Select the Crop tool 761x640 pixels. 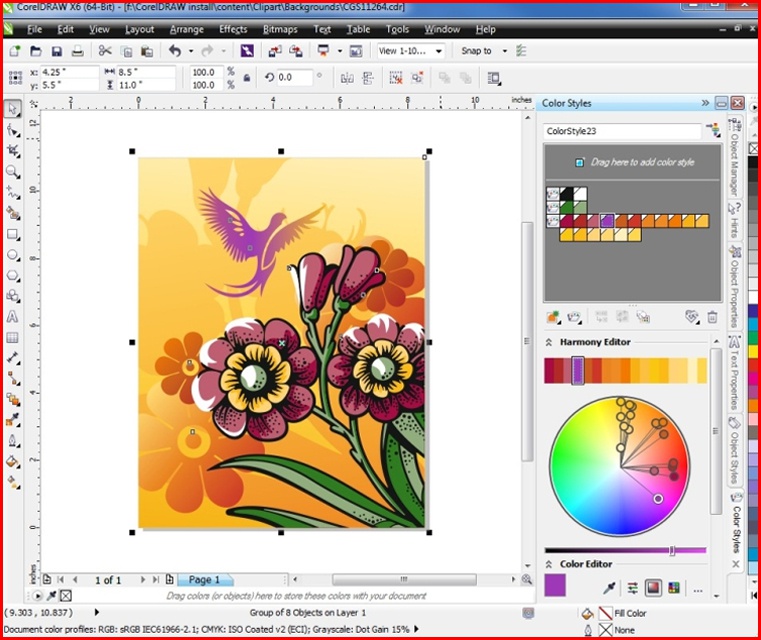tap(13, 151)
